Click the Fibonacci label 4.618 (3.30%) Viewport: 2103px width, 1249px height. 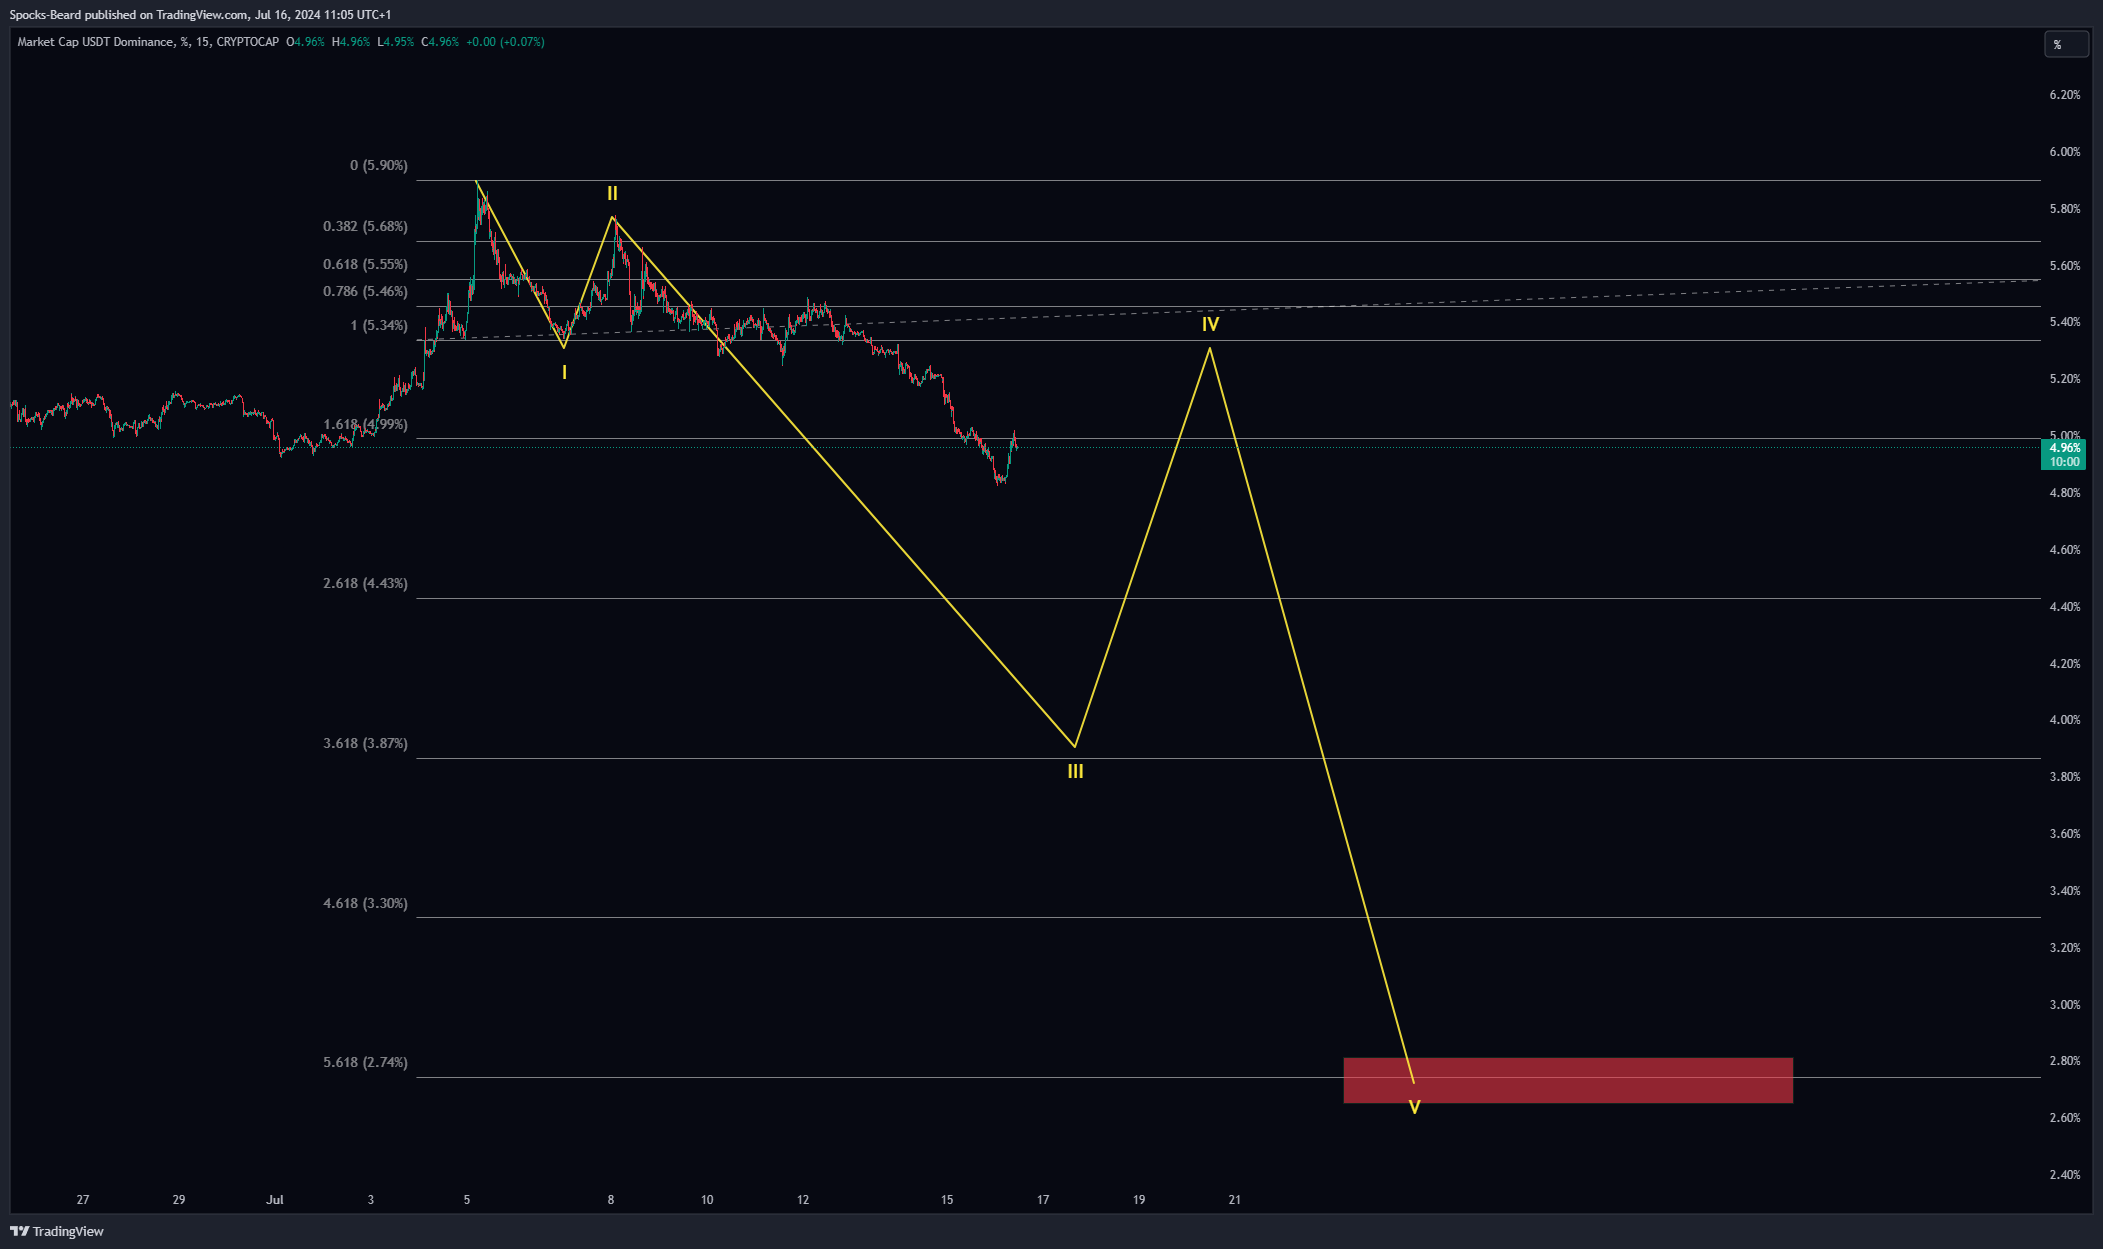(x=365, y=904)
